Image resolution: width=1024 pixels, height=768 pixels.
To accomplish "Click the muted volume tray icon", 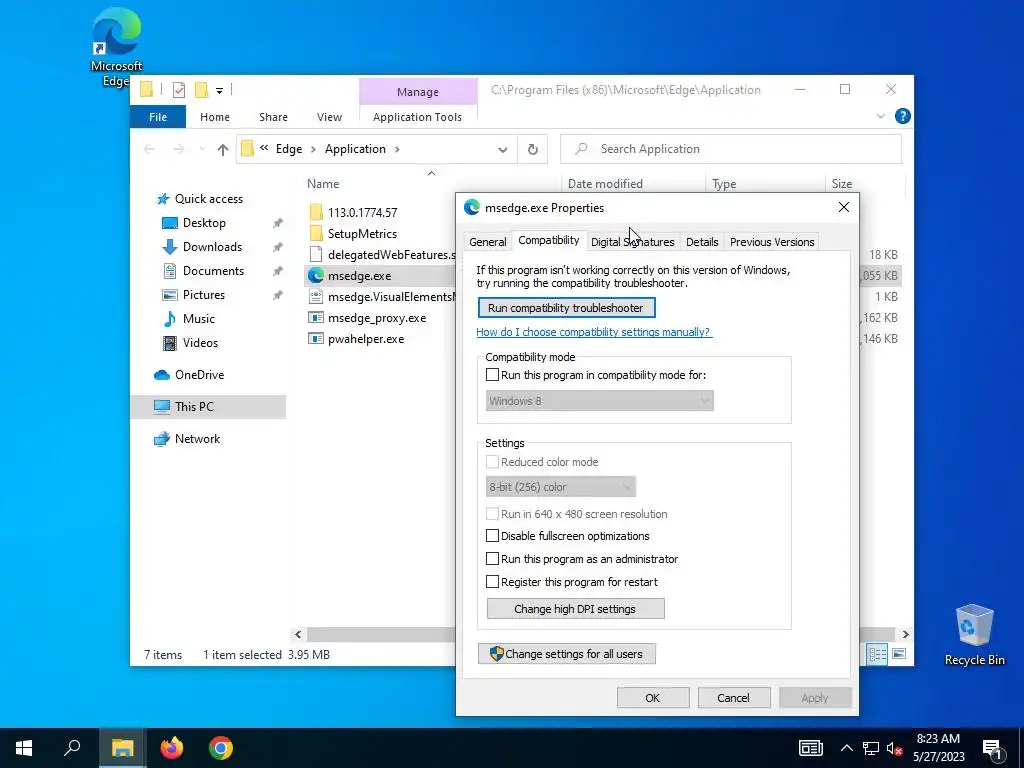I will point(895,749).
